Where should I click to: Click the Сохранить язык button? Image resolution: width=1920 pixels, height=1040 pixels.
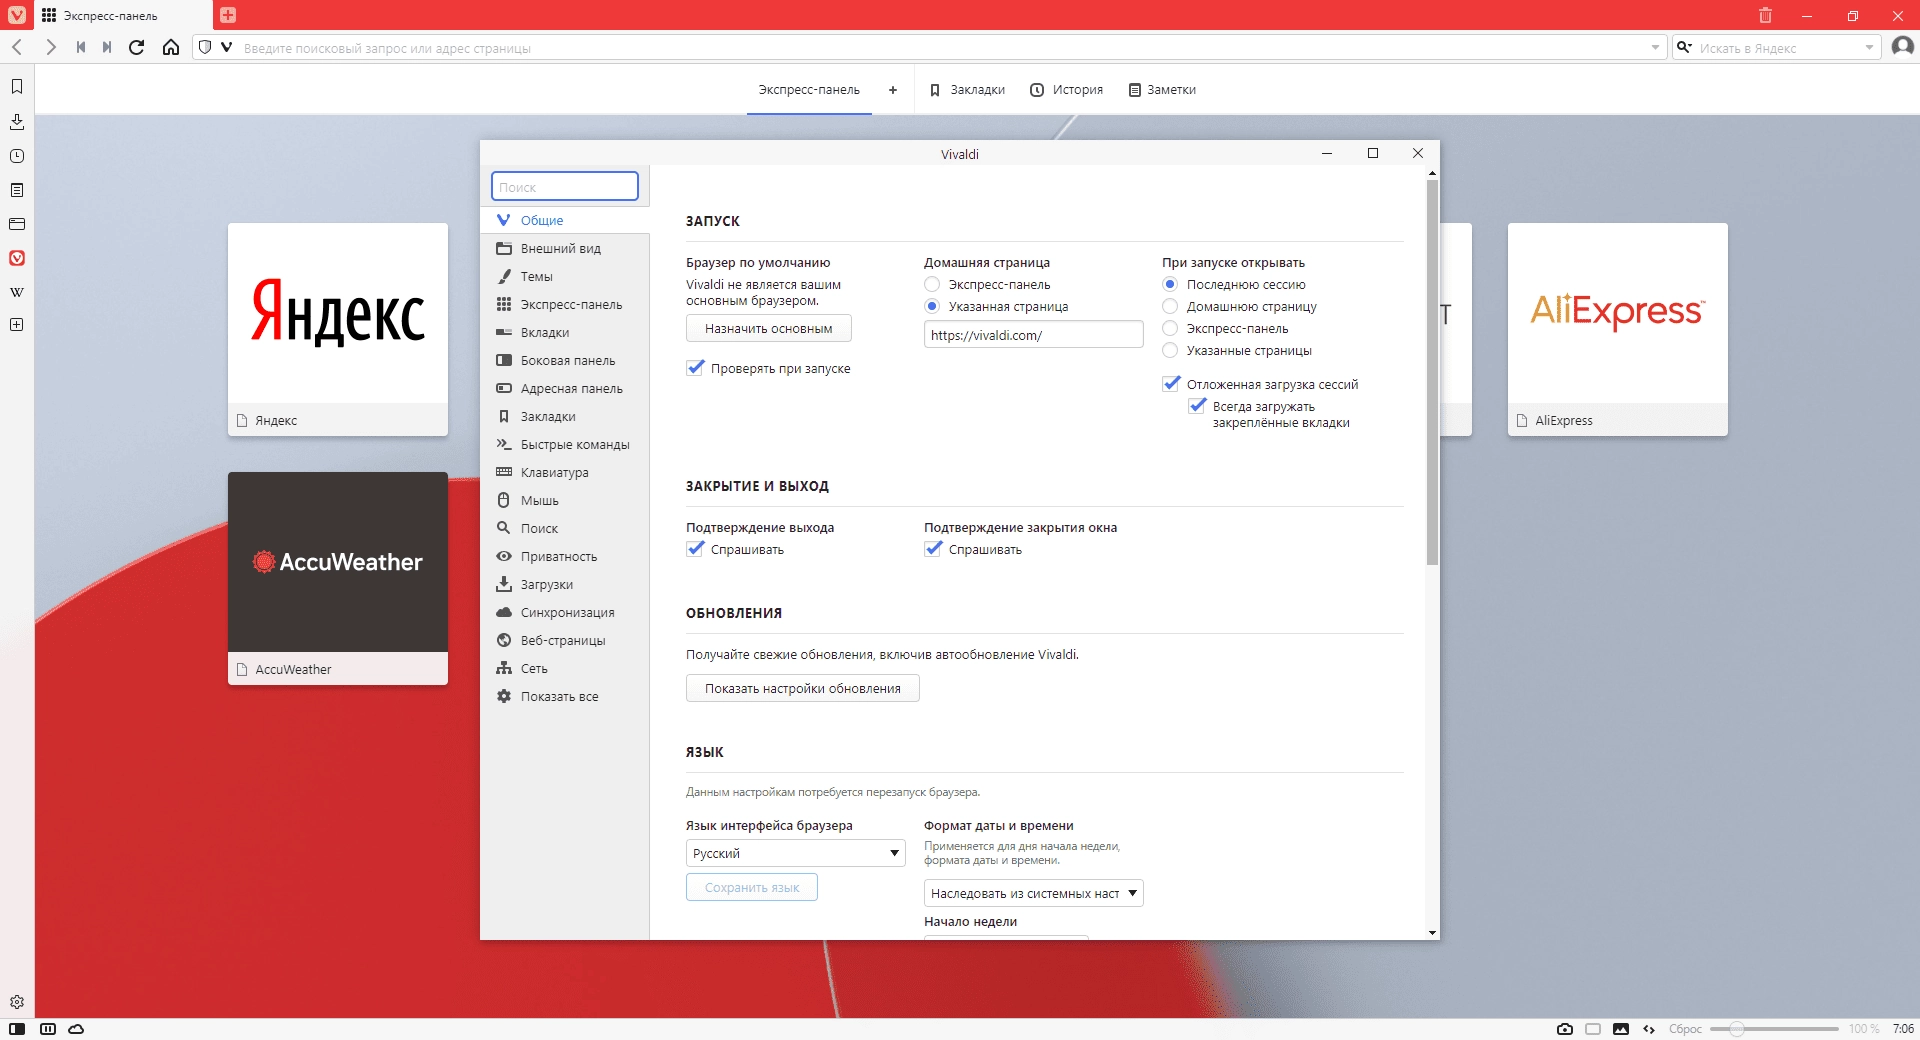pos(752,887)
